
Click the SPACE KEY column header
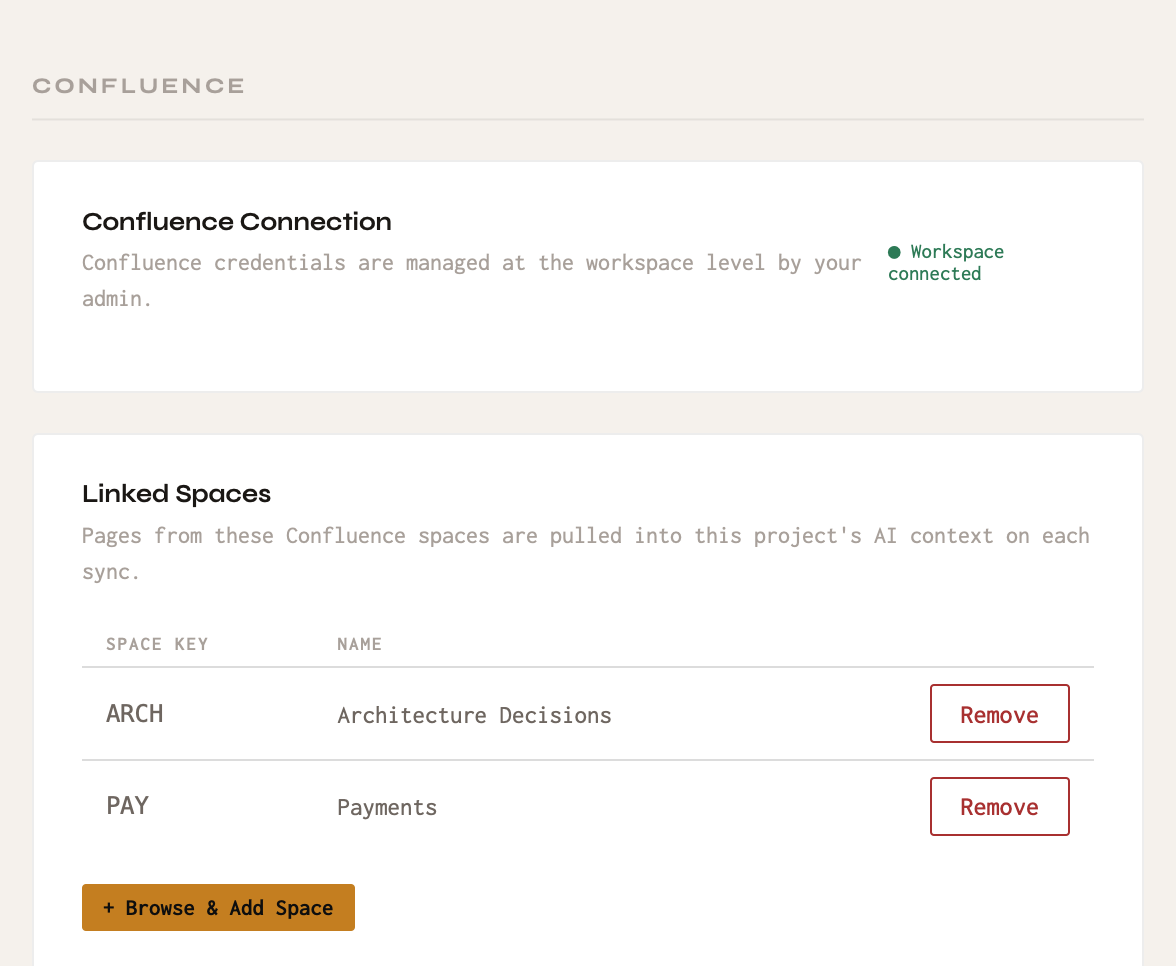(x=157, y=644)
